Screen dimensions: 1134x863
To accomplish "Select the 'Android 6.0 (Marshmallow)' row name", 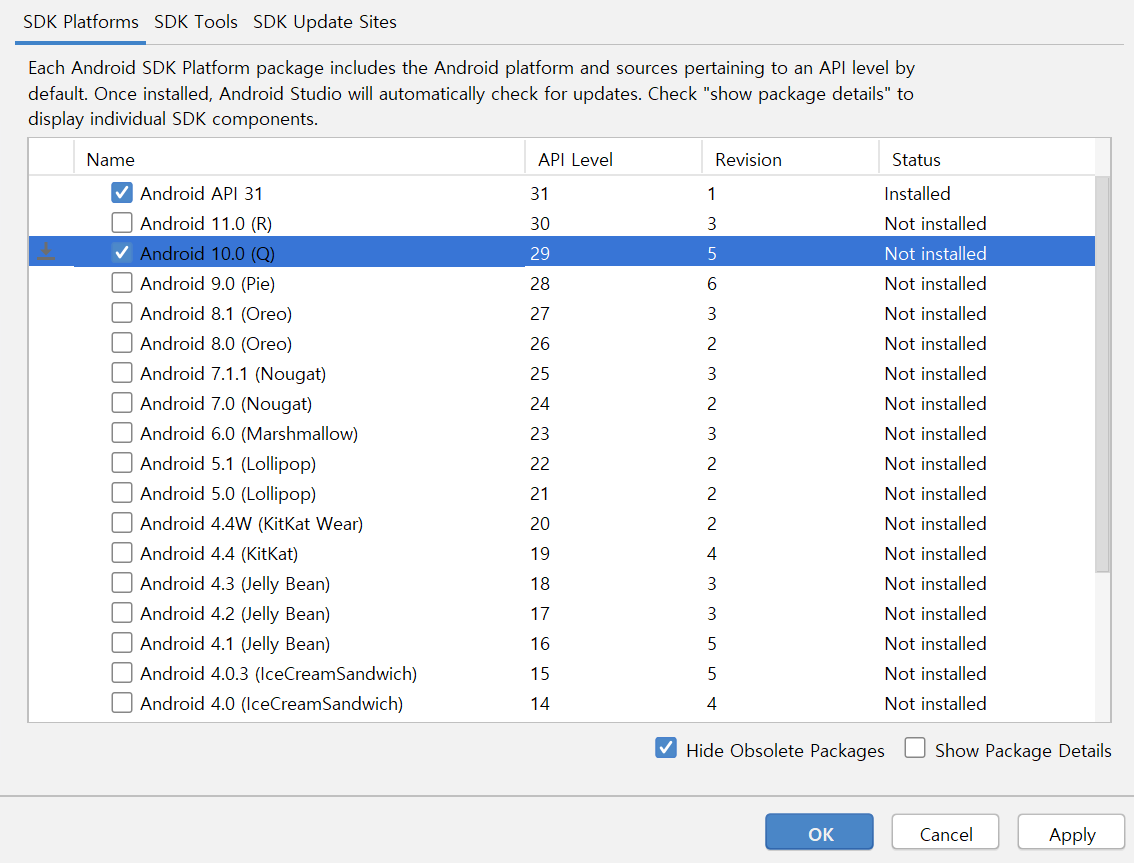I will [x=249, y=434].
